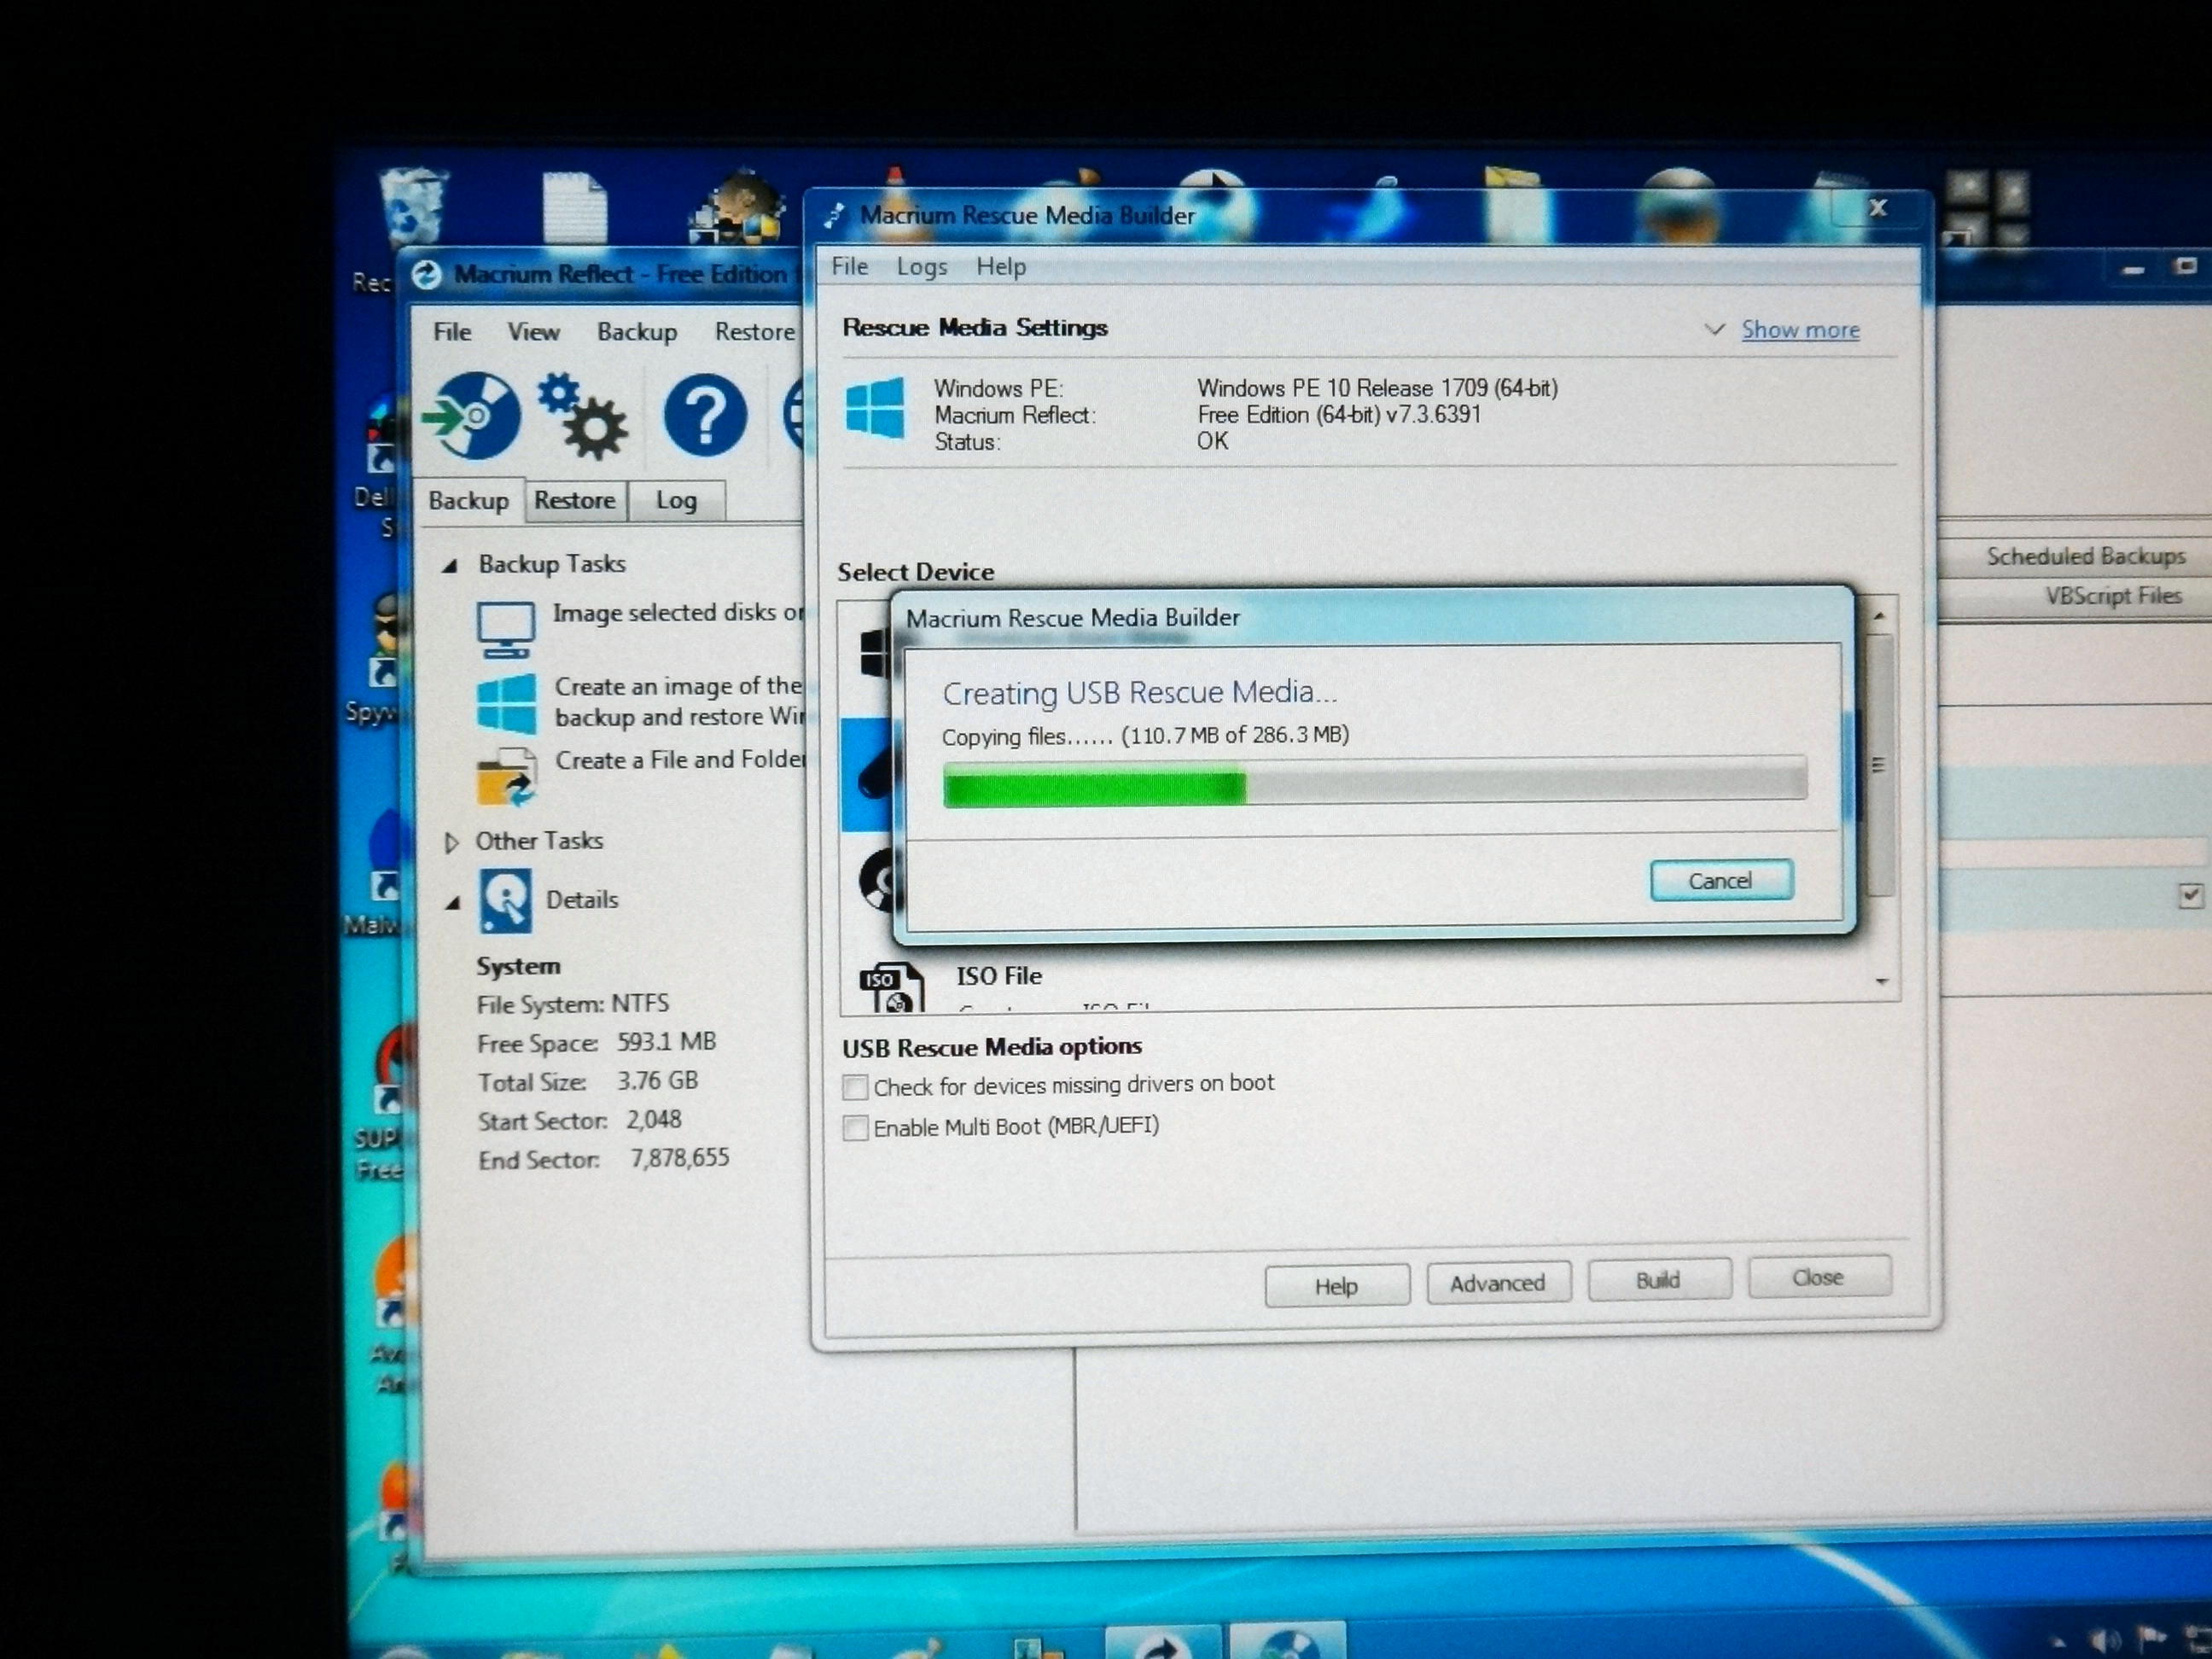The height and width of the screenshot is (1659, 2212).
Task: Enable Multi Boot (MBR/UEFI) checkbox
Action: coord(855,1128)
